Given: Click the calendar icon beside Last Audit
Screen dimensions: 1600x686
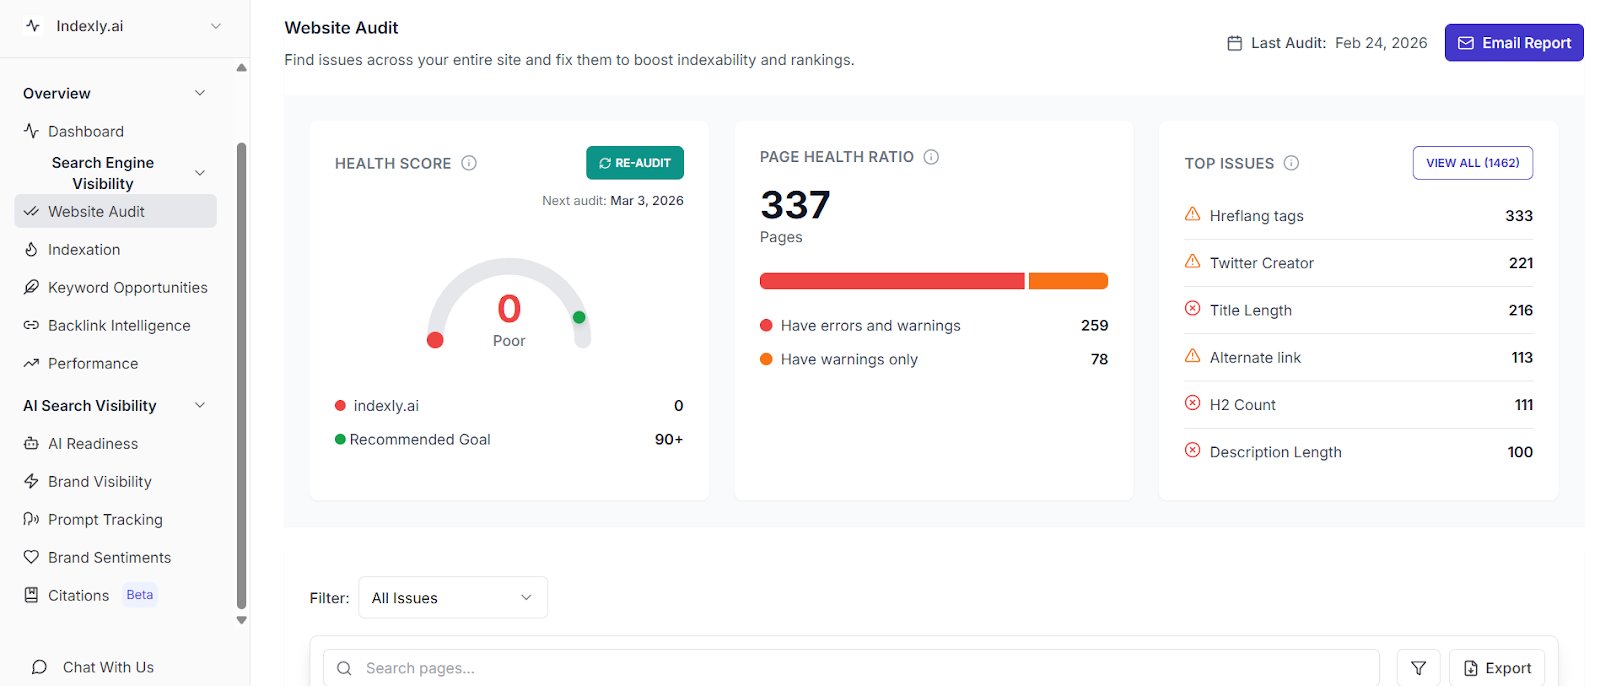Looking at the screenshot, I should (x=1235, y=43).
